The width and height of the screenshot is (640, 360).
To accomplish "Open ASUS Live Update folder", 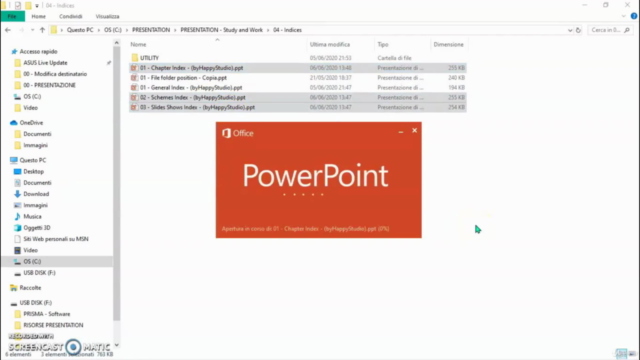I will (x=45, y=63).
